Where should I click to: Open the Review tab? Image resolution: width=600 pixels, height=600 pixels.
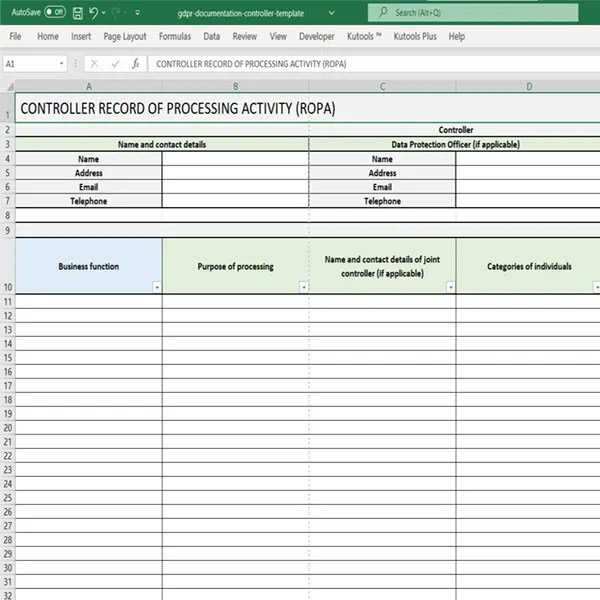point(245,36)
